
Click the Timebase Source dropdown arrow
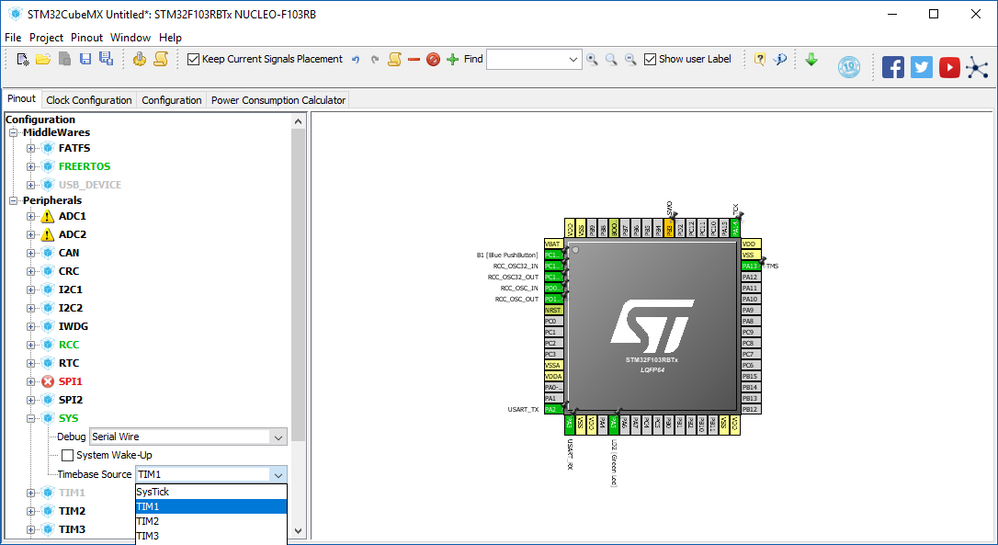point(278,474)
